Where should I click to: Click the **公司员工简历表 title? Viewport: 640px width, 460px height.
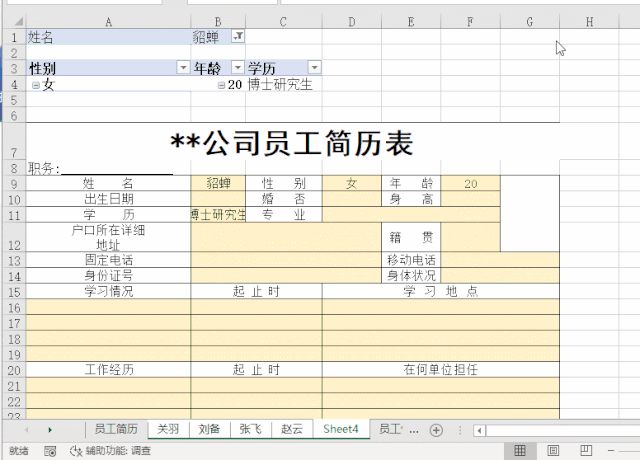click(x=292, y=142)
